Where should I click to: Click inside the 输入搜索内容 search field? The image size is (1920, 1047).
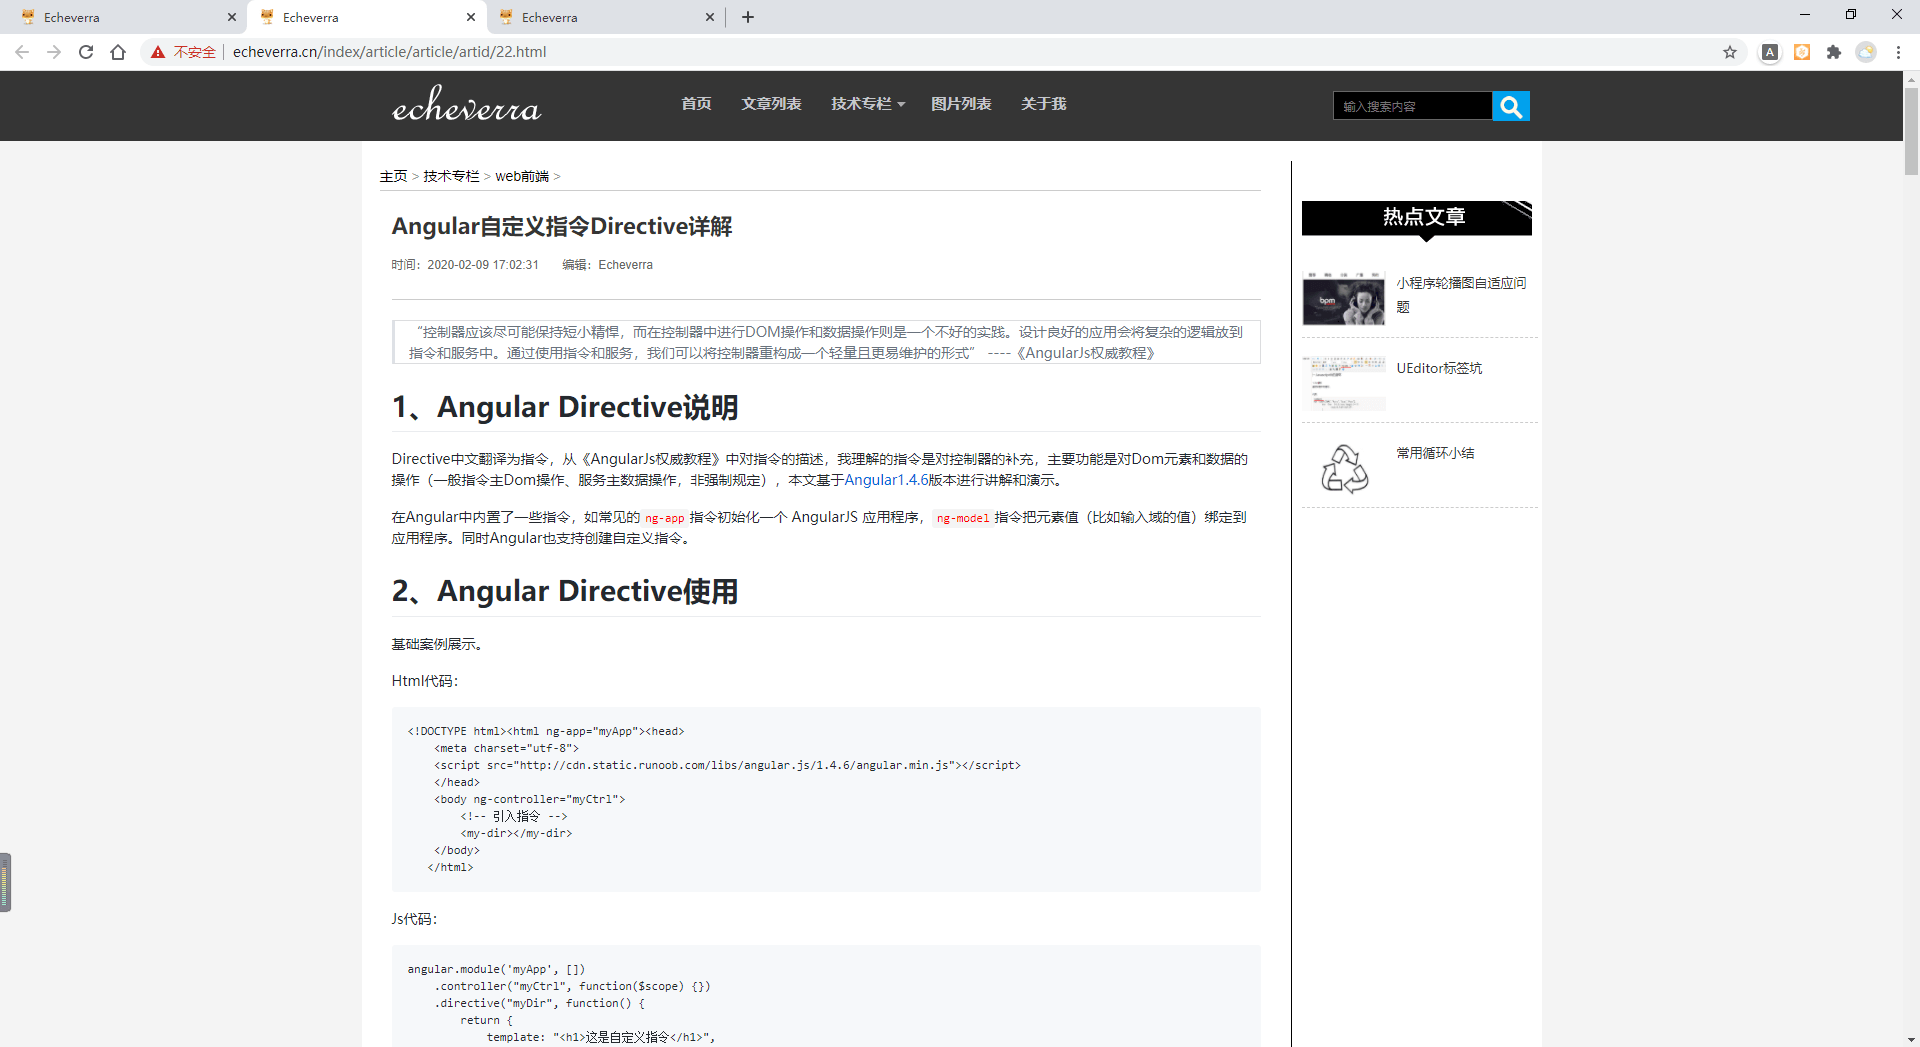point(1412,106)
